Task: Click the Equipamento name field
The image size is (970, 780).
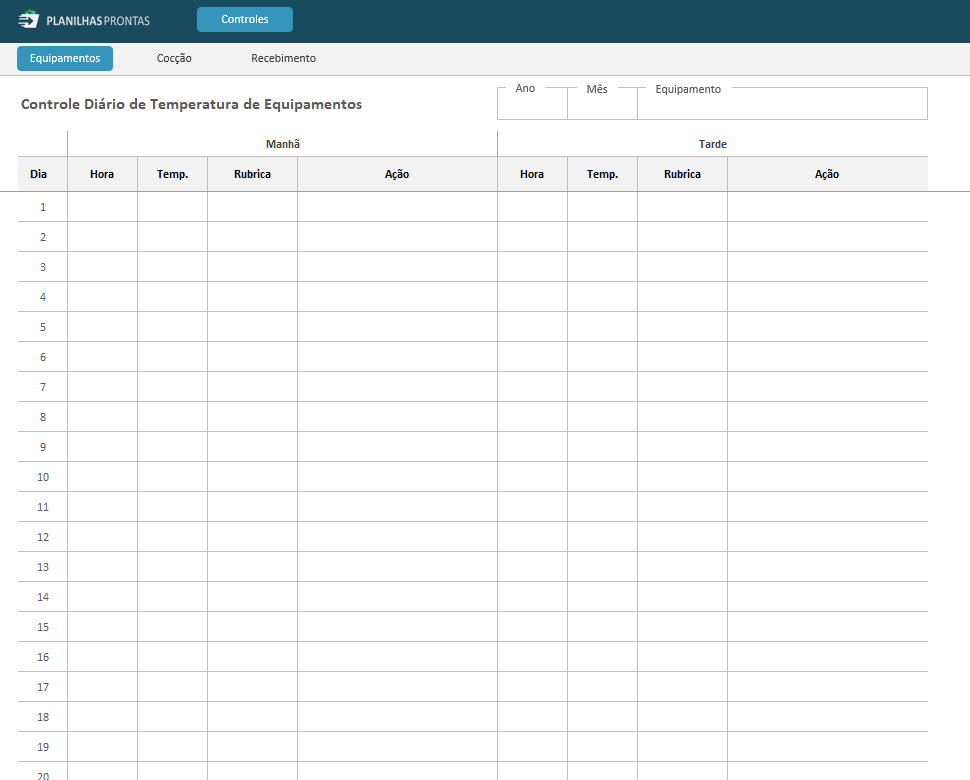Action: pyautogui.click(x=782, y=106)
